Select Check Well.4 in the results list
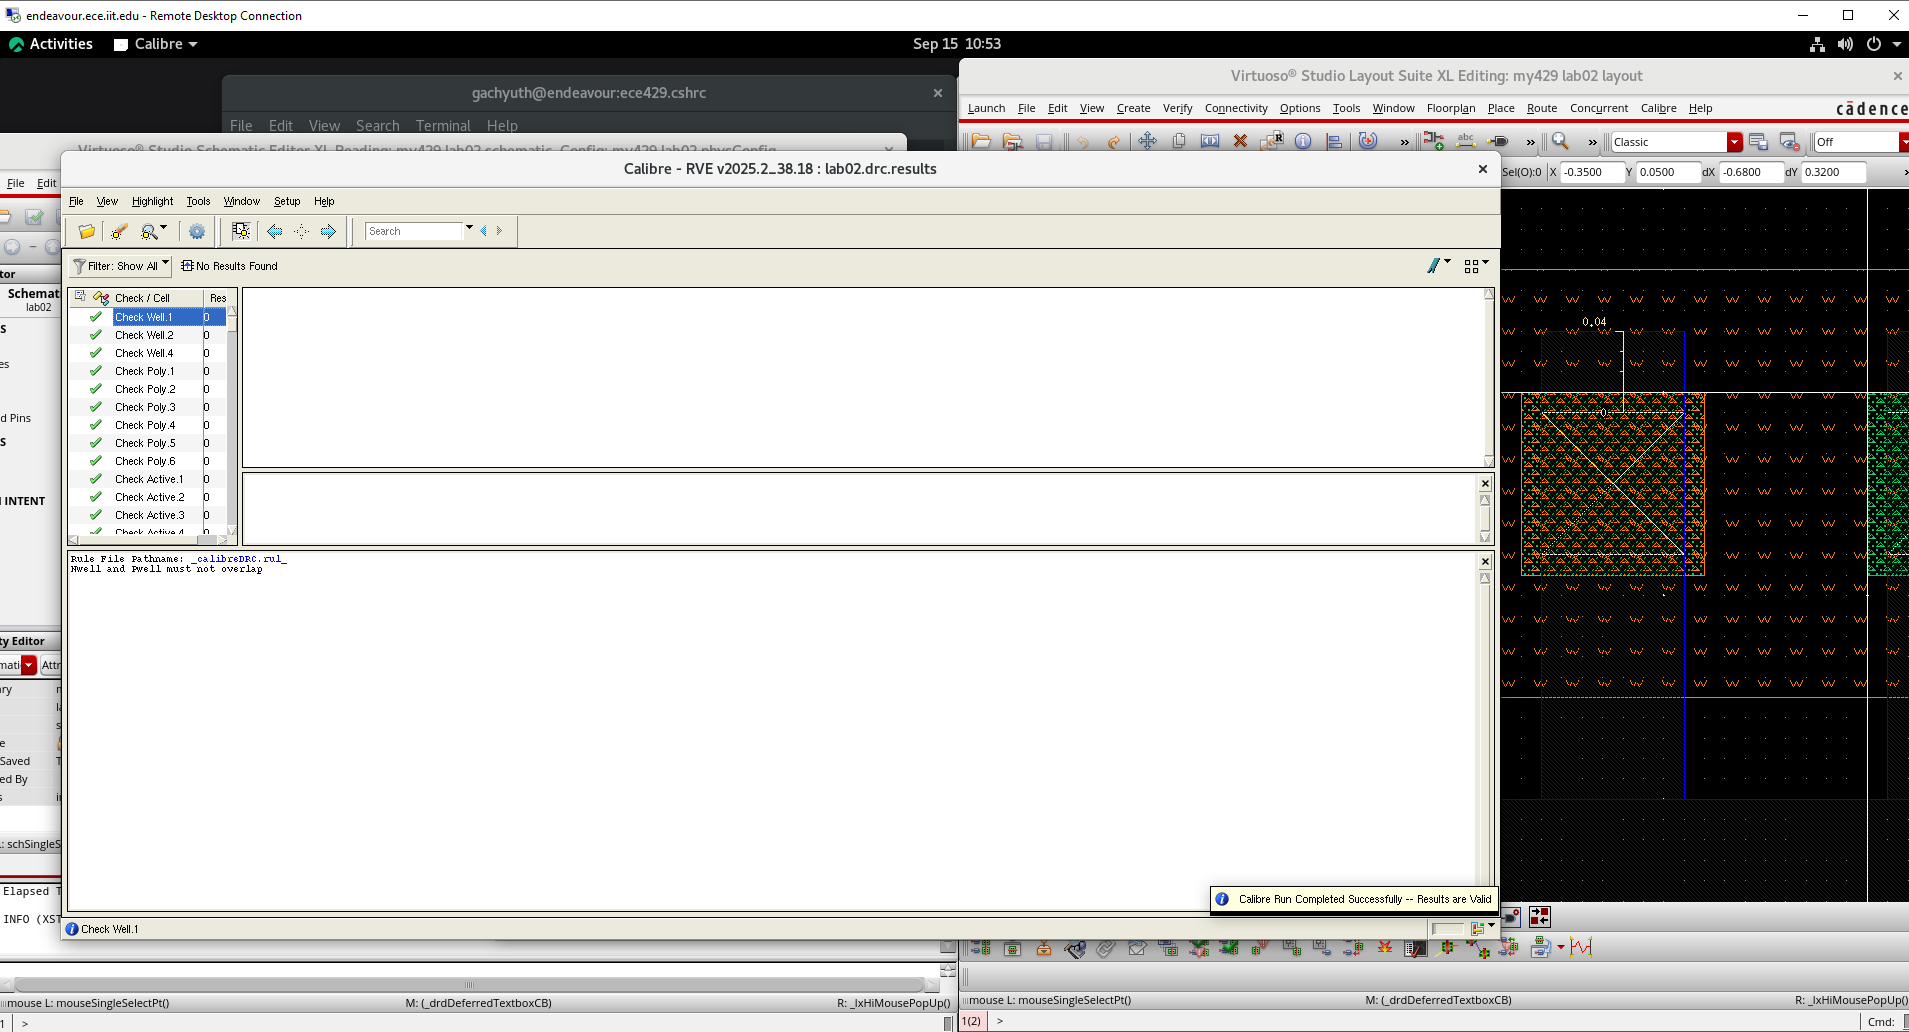 pos(144,353)
